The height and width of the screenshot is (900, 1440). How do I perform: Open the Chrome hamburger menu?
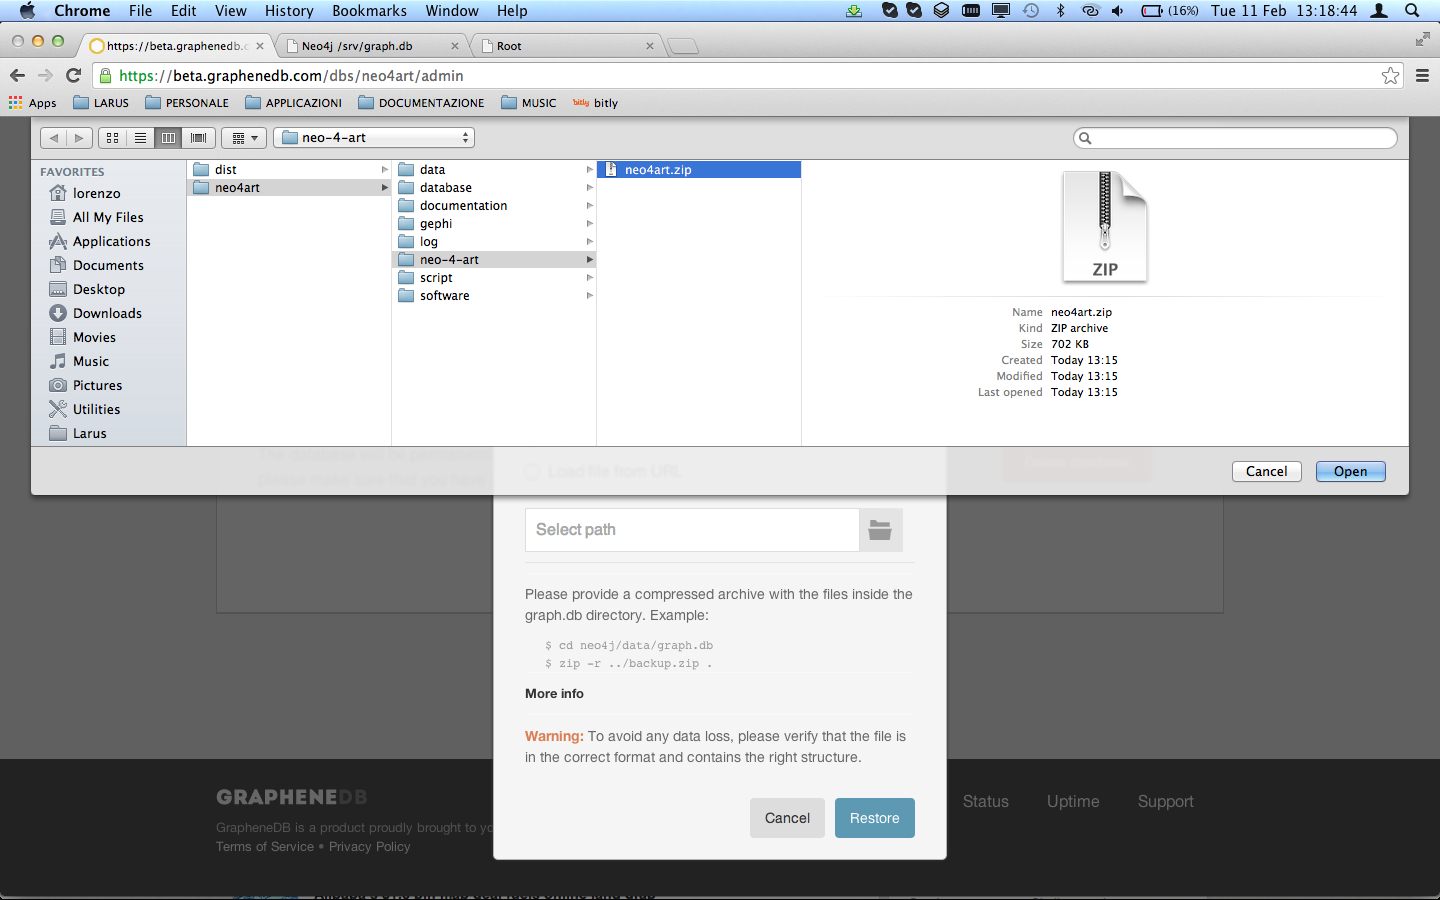point(1422,75)
